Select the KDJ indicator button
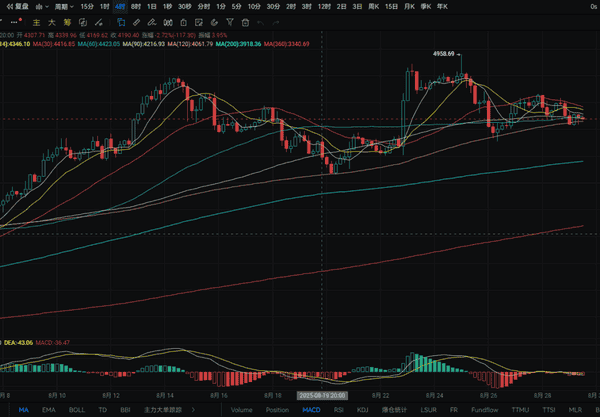The height and width of the screenshot is (417, 600). 364,410
